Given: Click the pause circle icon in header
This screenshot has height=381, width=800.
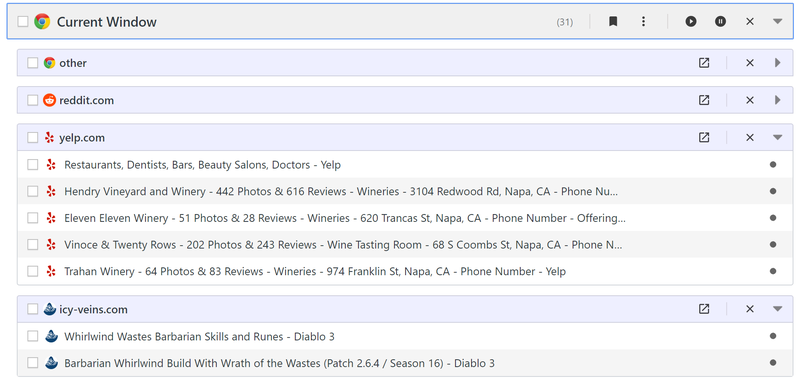Looking at the screenshot, I should (720, 21).
